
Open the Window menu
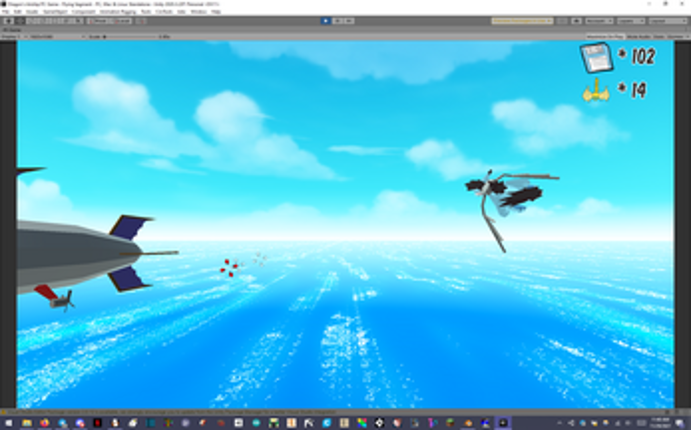pyautogui.click(x=198, y=11)
